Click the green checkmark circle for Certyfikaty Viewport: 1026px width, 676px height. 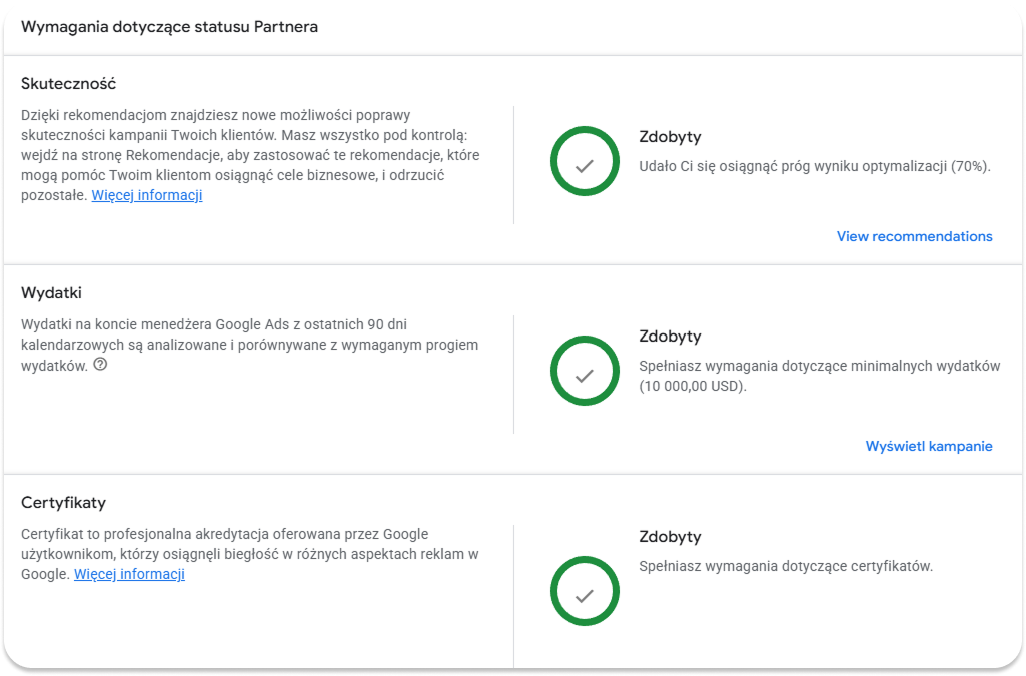[584, 591]
